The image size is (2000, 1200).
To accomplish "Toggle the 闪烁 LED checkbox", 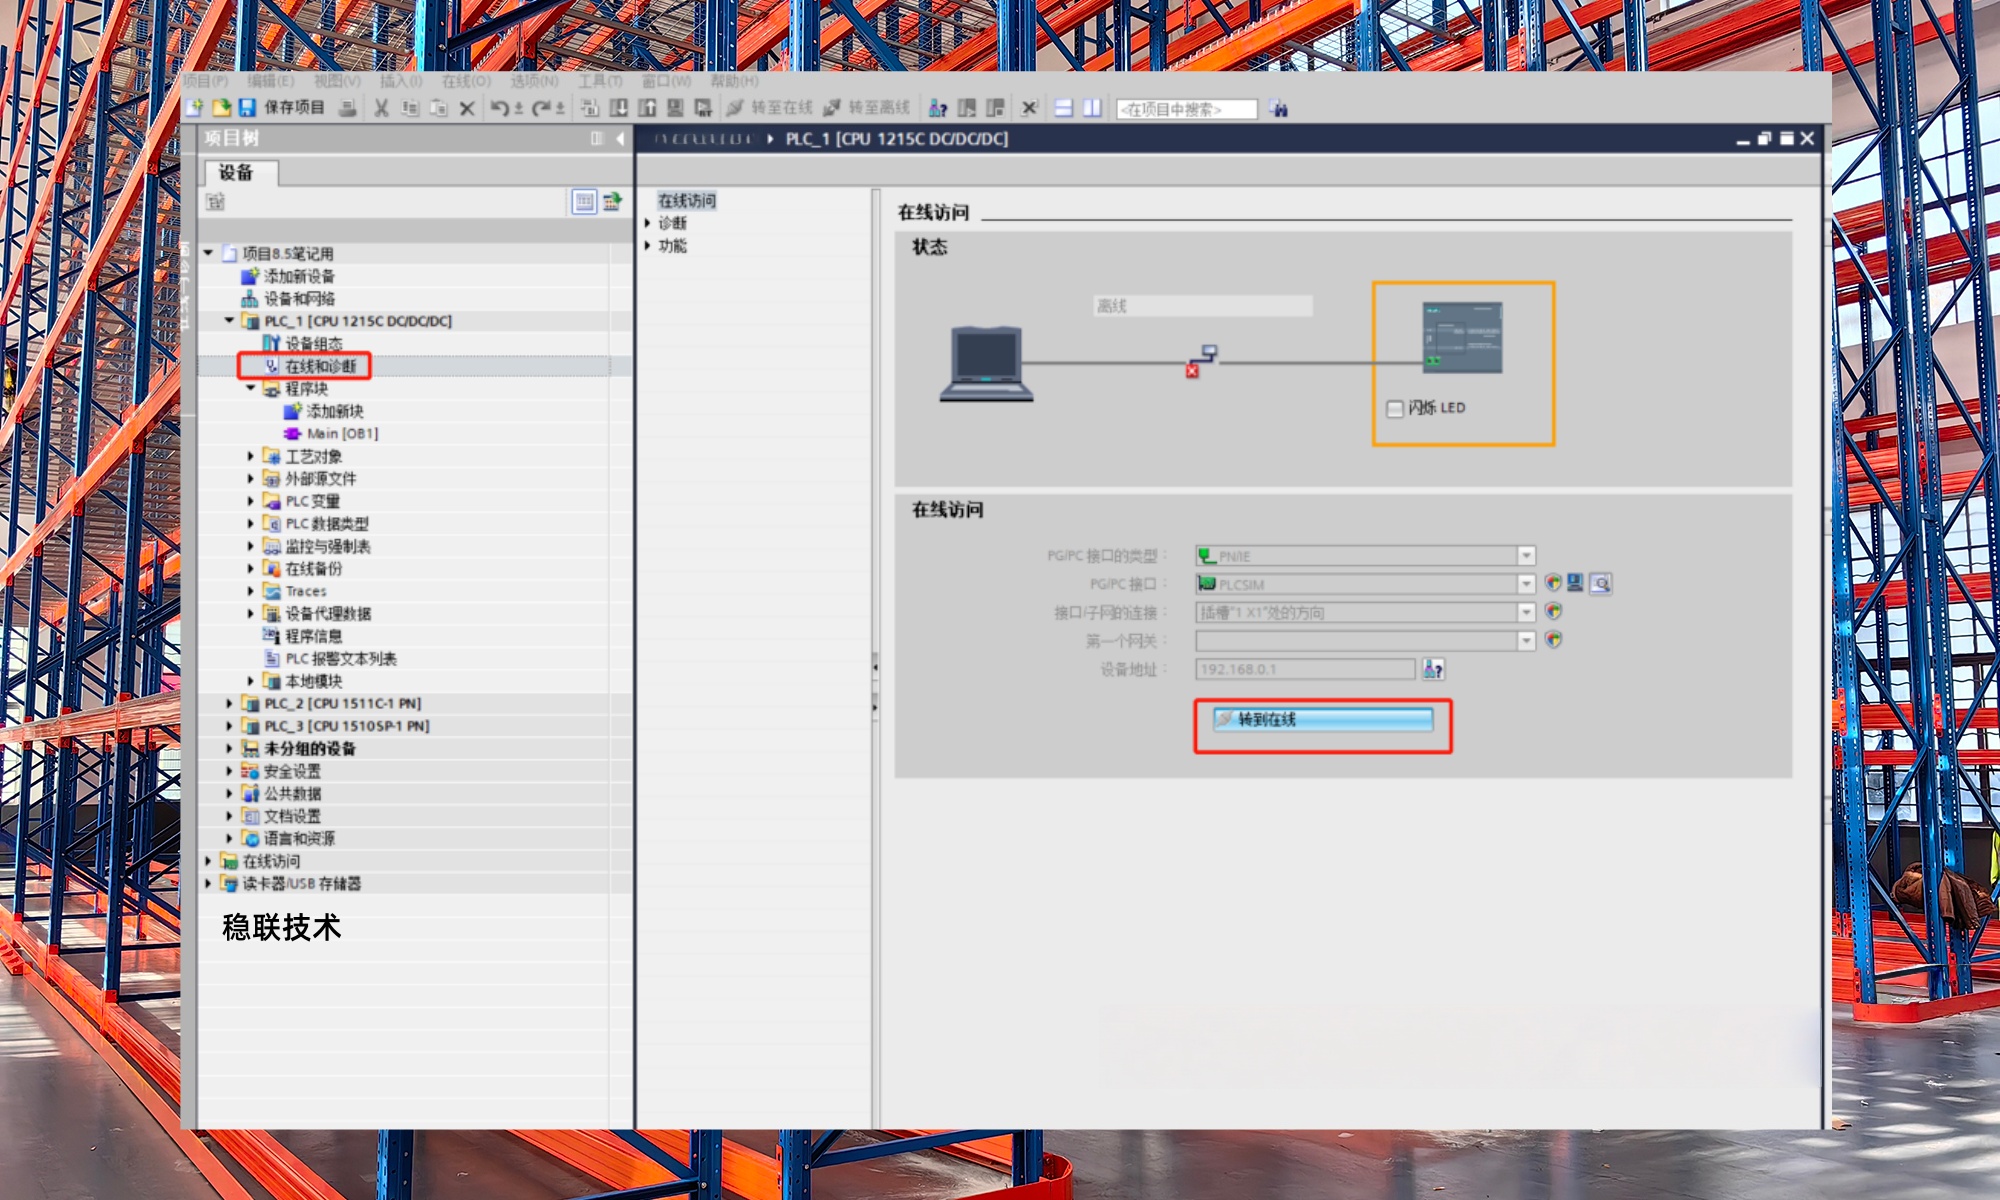I will pyautogui.click(x=1395, y=408).
